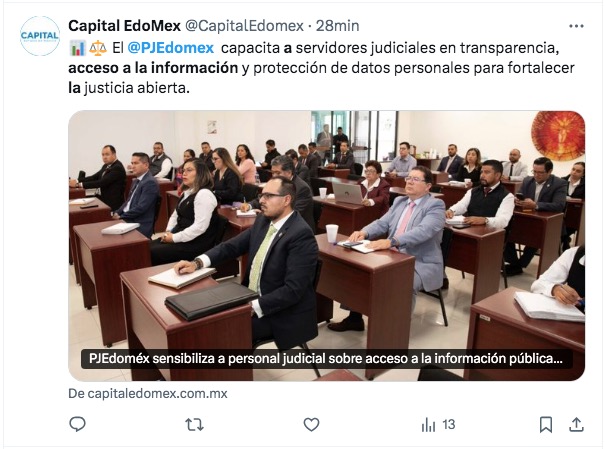This screenshot has width=605, height=449.
Task: Open the three-dot more options menu
Action: (x=576, y=26)
